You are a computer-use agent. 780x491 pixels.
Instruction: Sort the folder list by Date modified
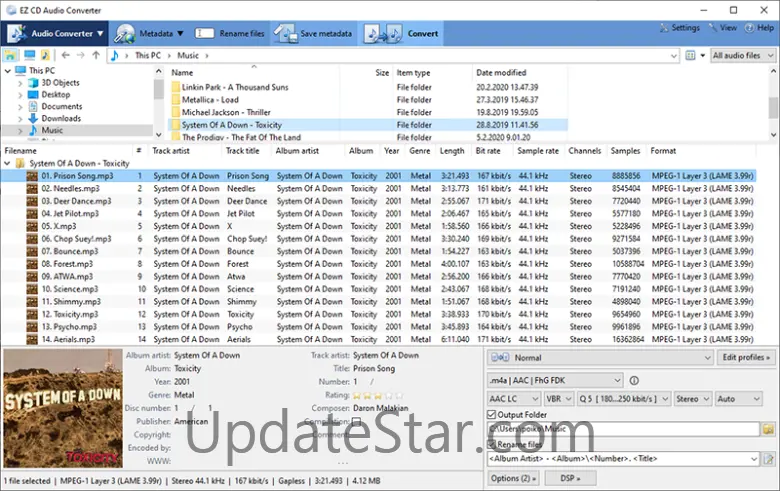point(501,73)
